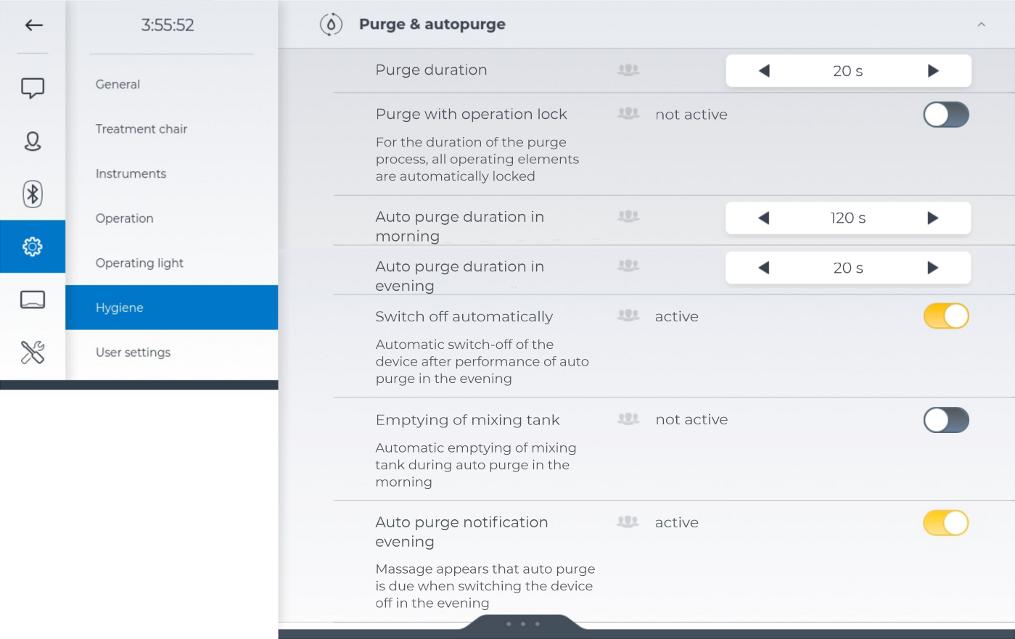Open the display screen icon in sidebar
Screen dimensions: 1015x639
tap(33, 299)
